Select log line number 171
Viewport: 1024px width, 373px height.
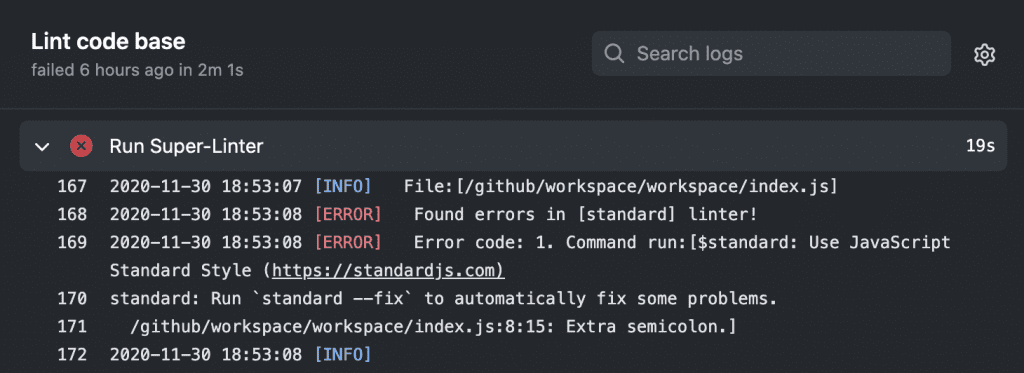pos(72,327)
